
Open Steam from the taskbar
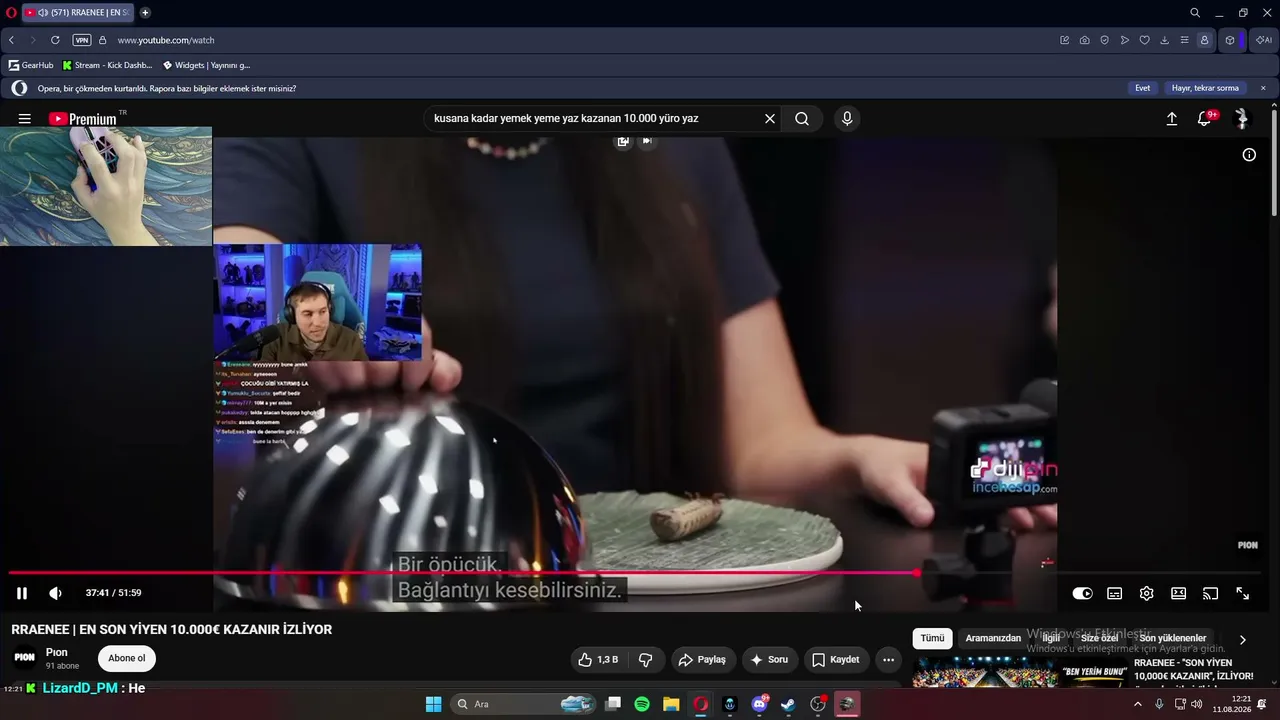tap(788, 704)
